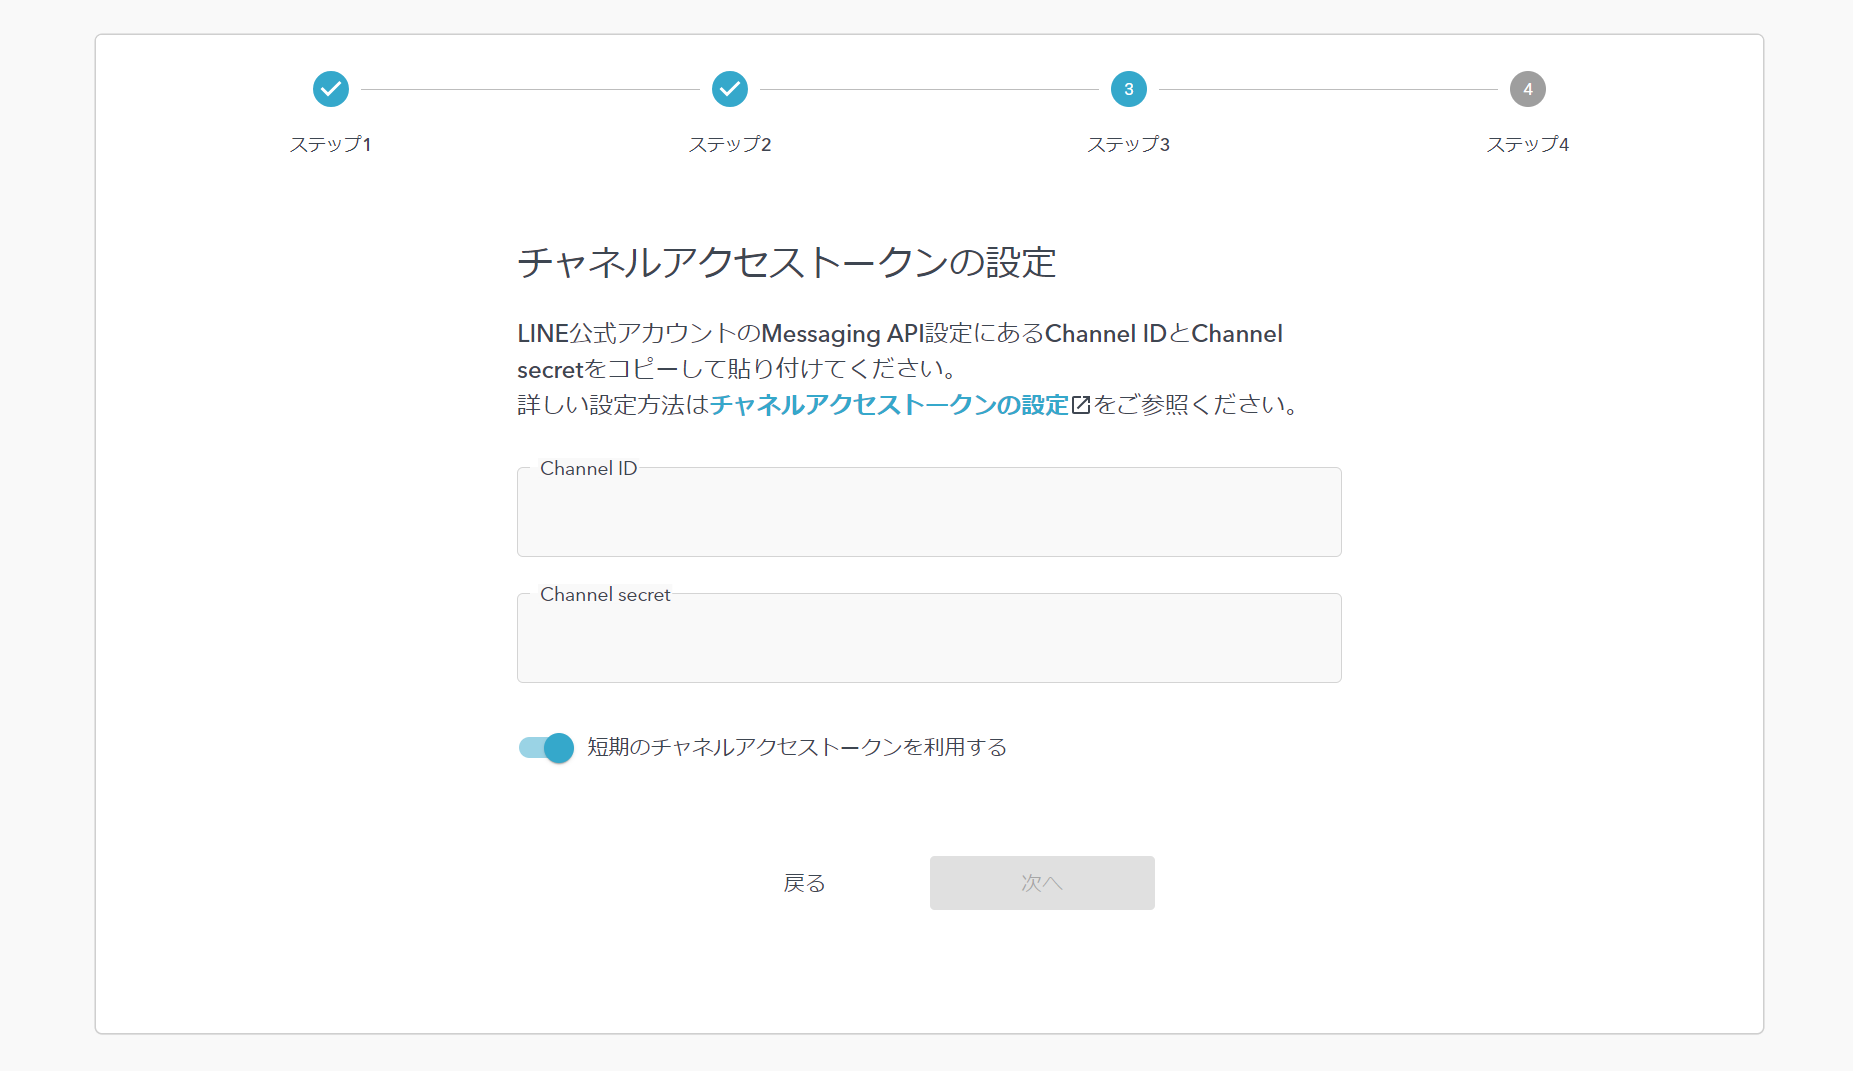Click the Step 1 completed checkmark icon

(x=331, y=89)
